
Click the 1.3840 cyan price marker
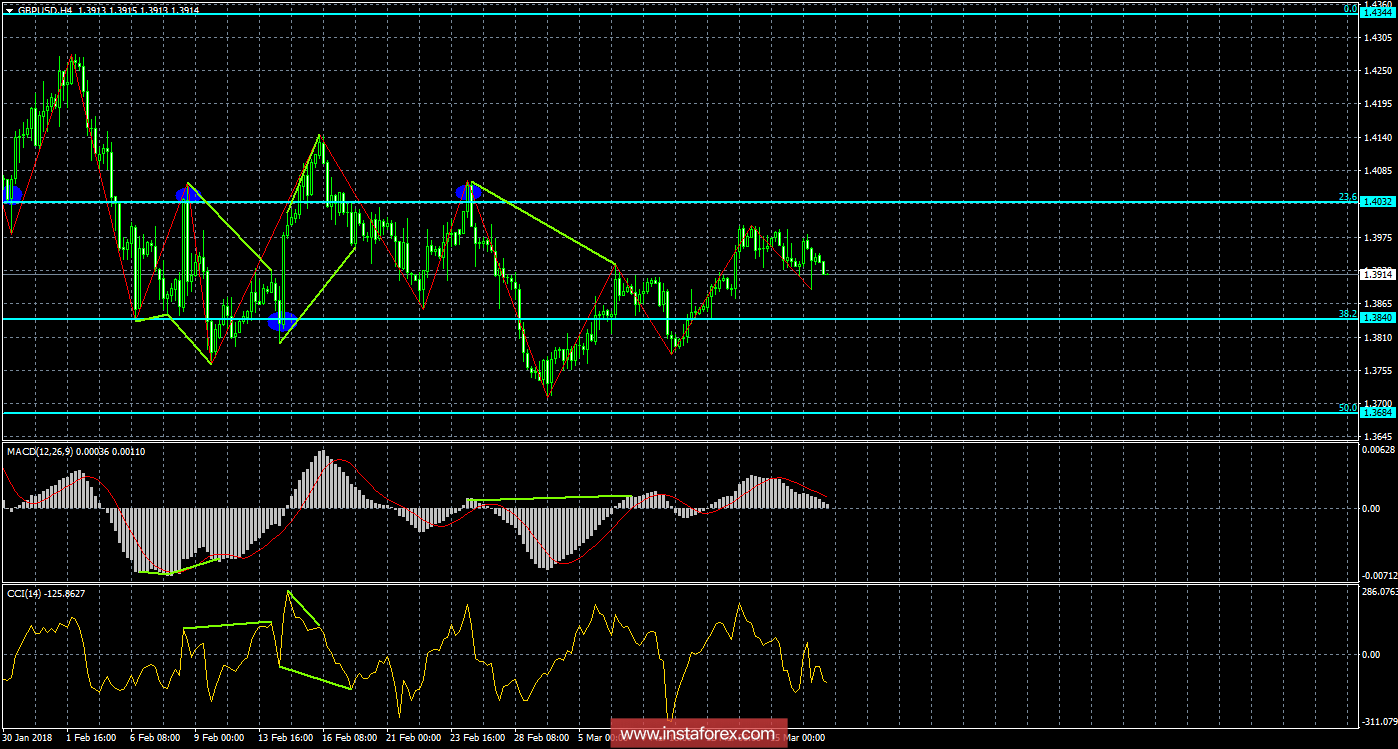pos(1379,317)
